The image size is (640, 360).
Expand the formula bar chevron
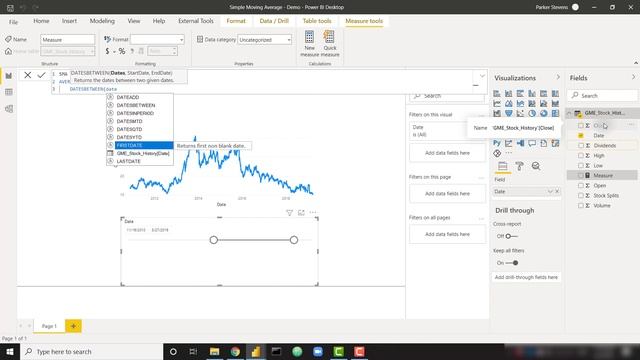[x=482, y=76]
